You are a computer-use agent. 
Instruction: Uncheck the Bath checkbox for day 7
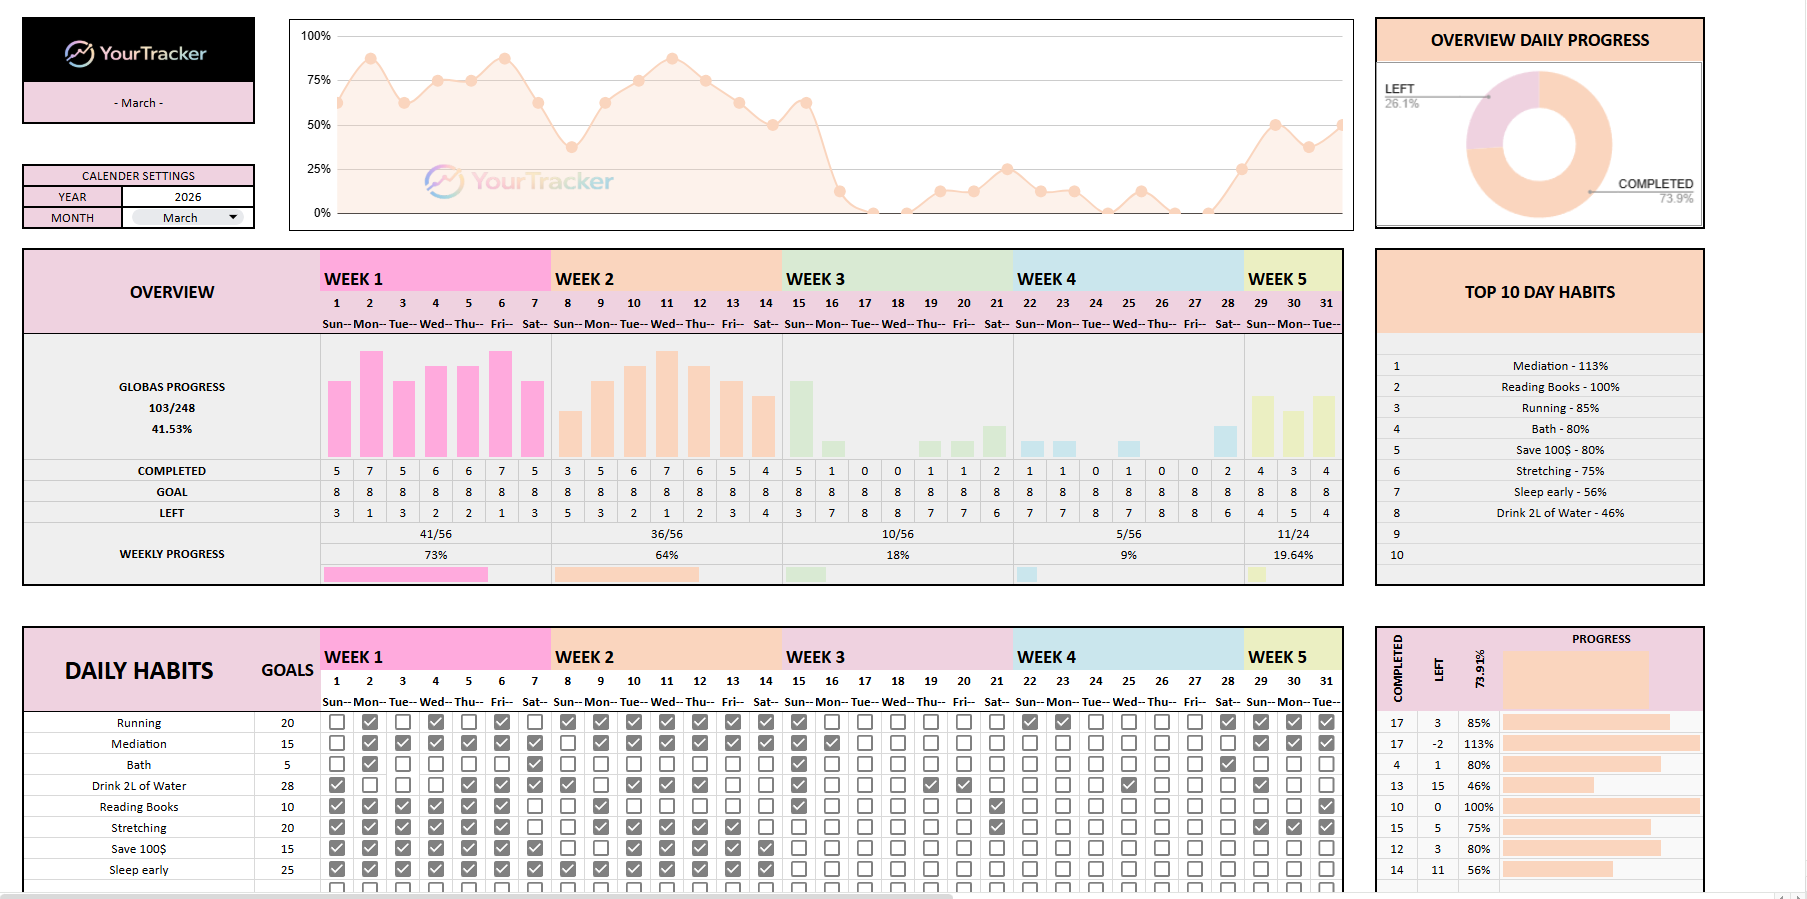(535, 764)
